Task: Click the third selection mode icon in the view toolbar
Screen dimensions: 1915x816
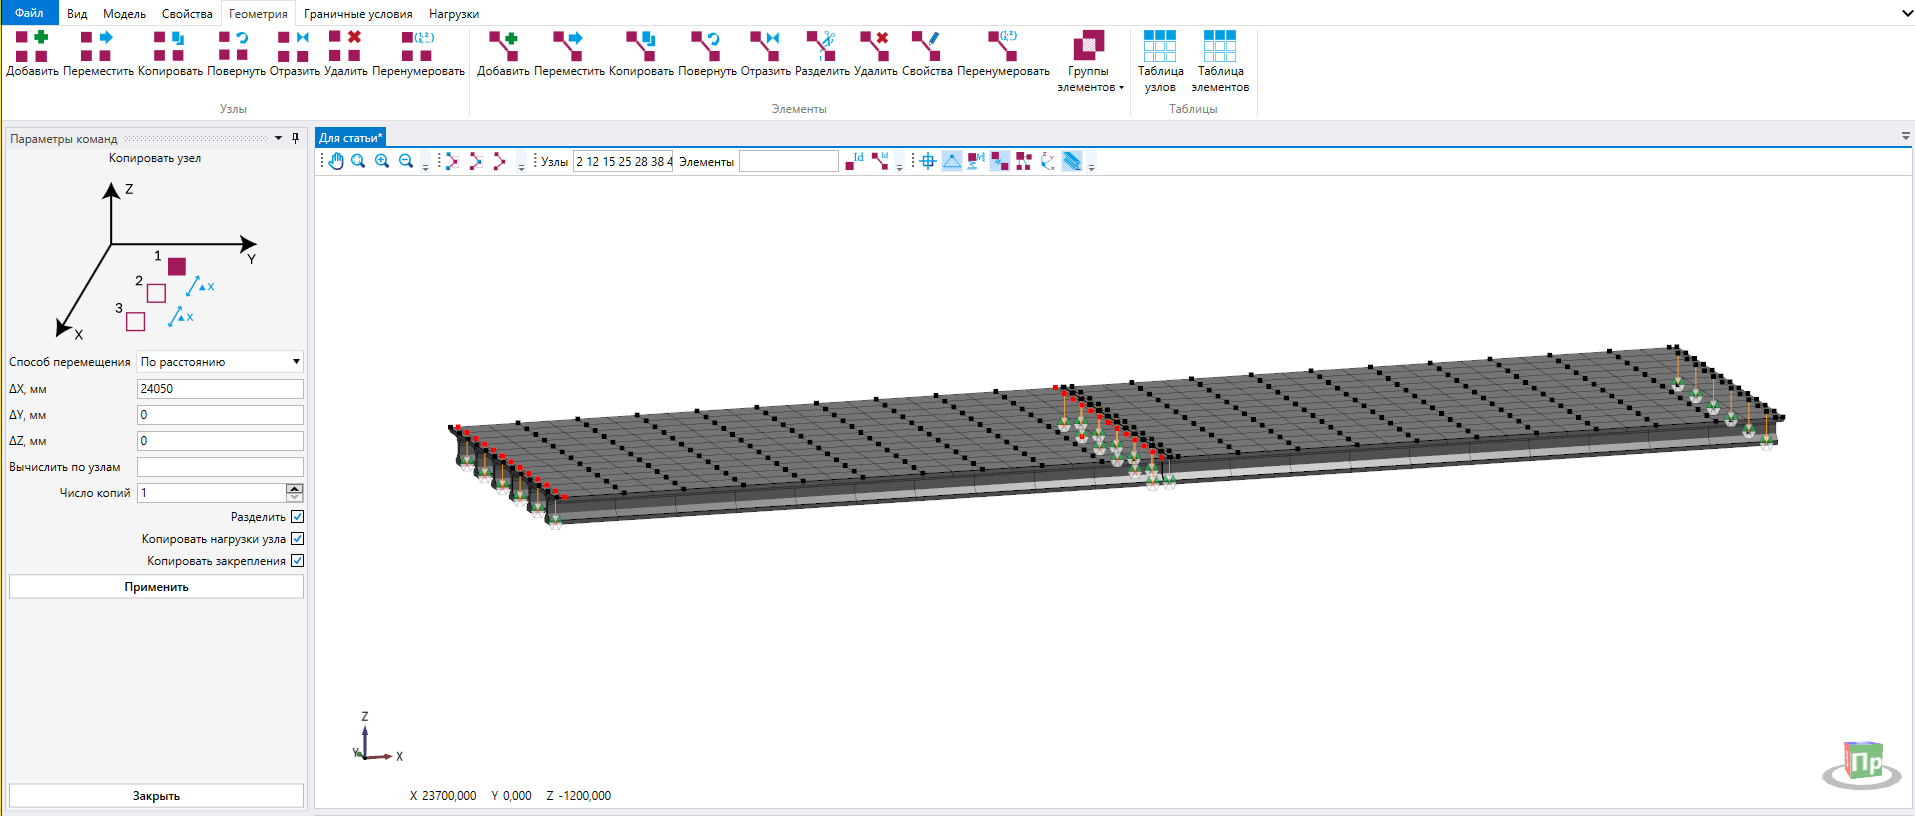Action: tap(499, 161)
